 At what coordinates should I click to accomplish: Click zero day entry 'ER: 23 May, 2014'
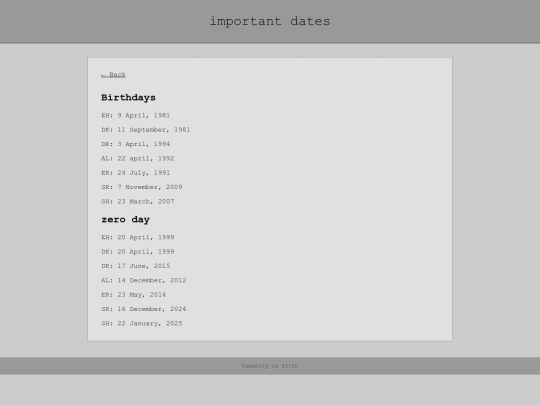coord(134,295)
